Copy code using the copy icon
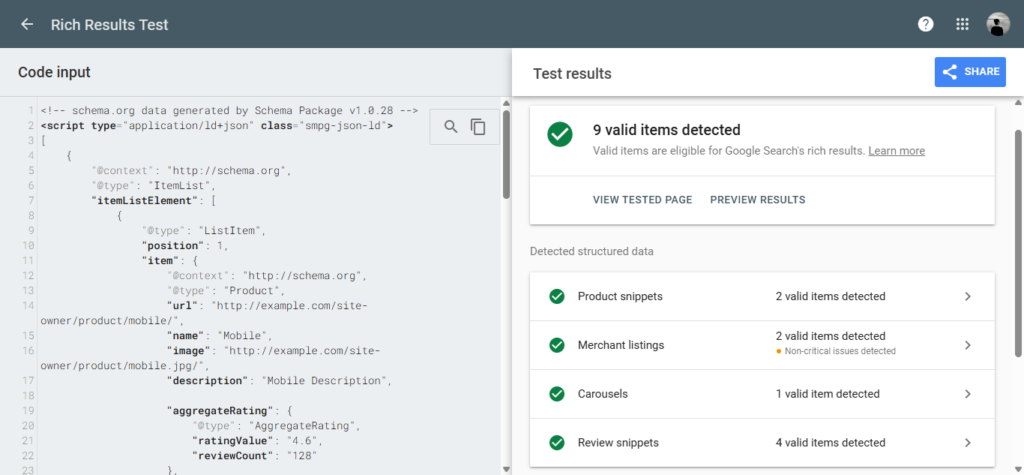1024x475 pixels. [479, 127]
